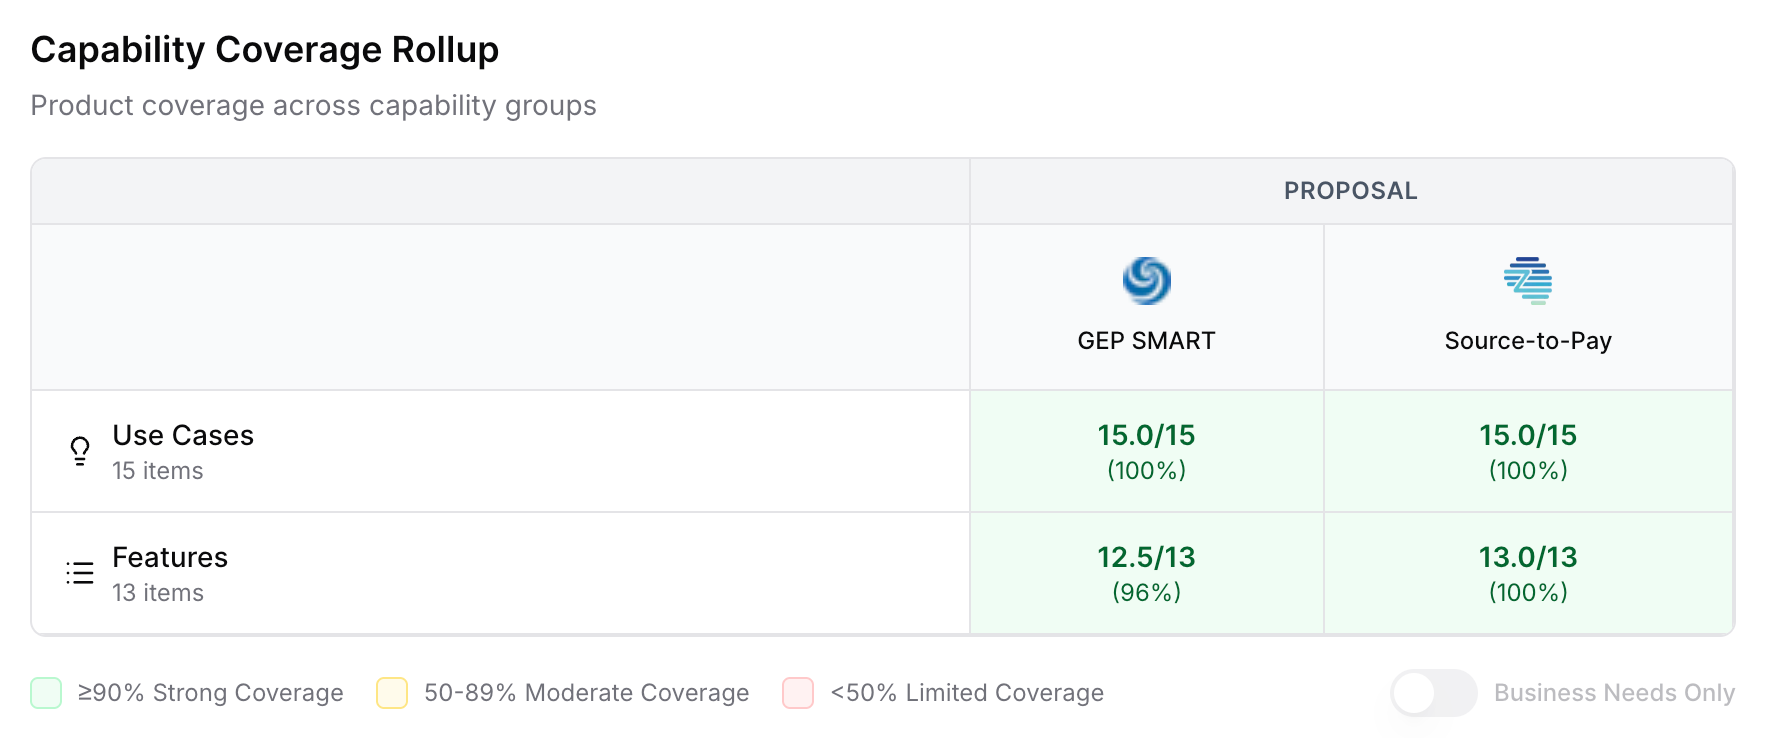Click the Features list icon

(x=80, y=573)
